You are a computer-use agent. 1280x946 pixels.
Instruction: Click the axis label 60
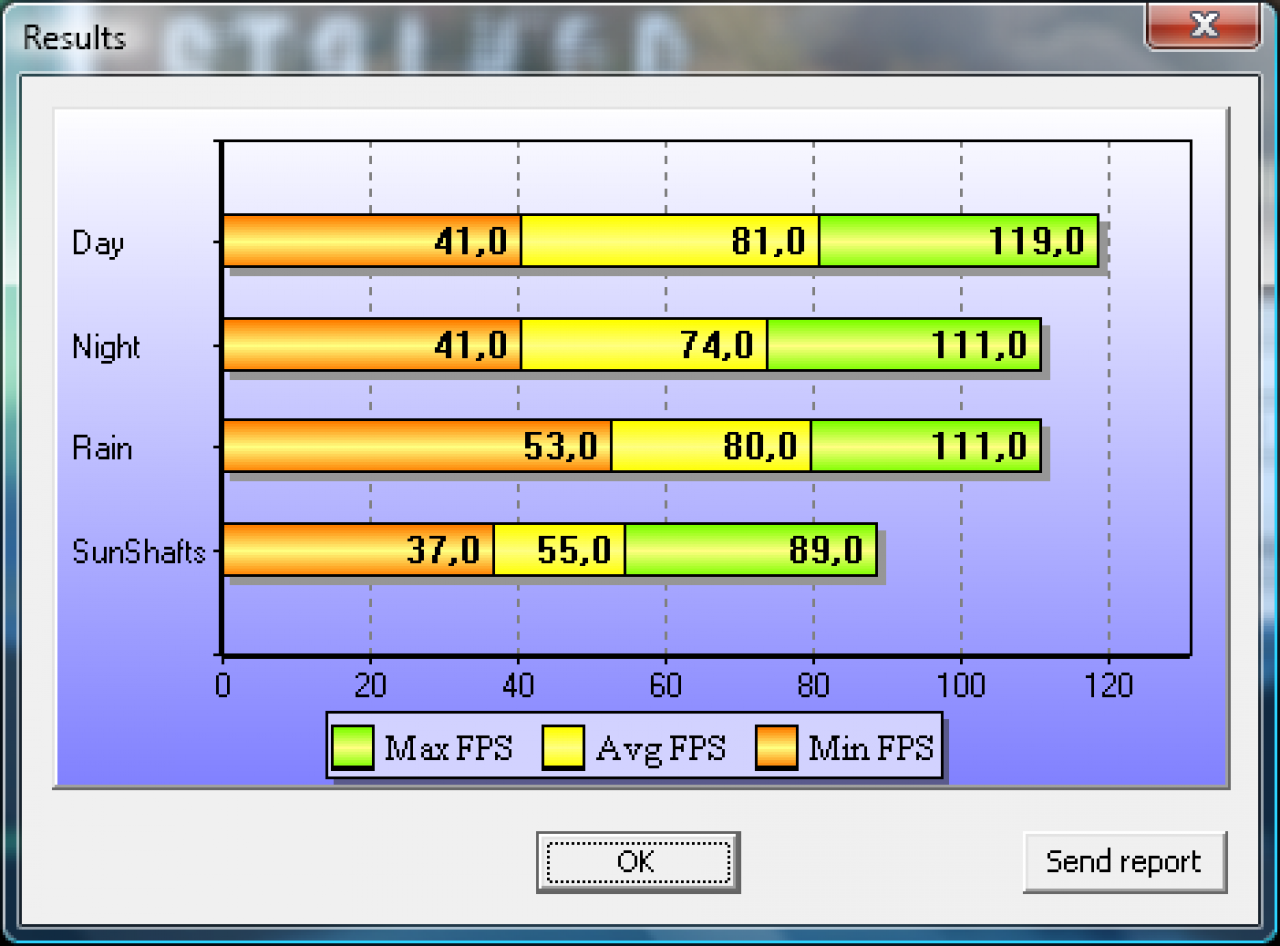pyautogui.click(x=666, y=685)
